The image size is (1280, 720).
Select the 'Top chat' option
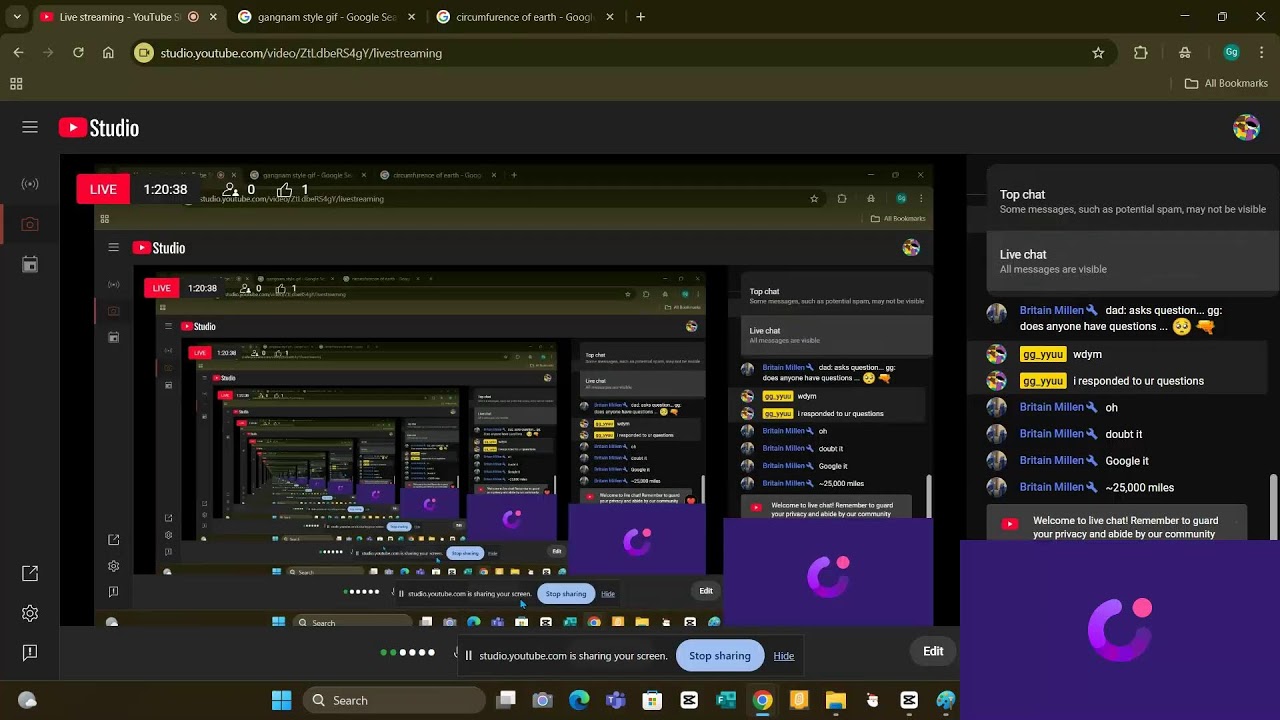click(1132, 201)
